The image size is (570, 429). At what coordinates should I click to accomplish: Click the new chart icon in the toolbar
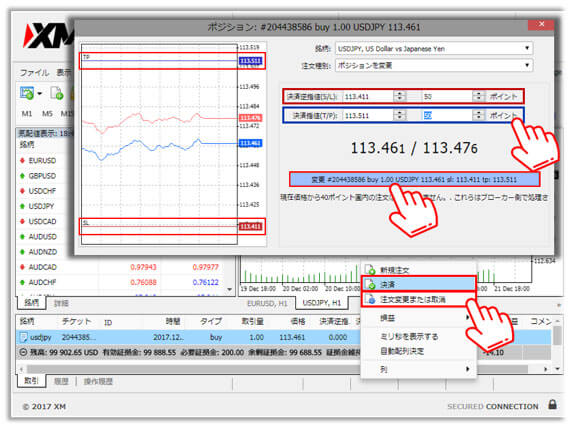point(27,93)
